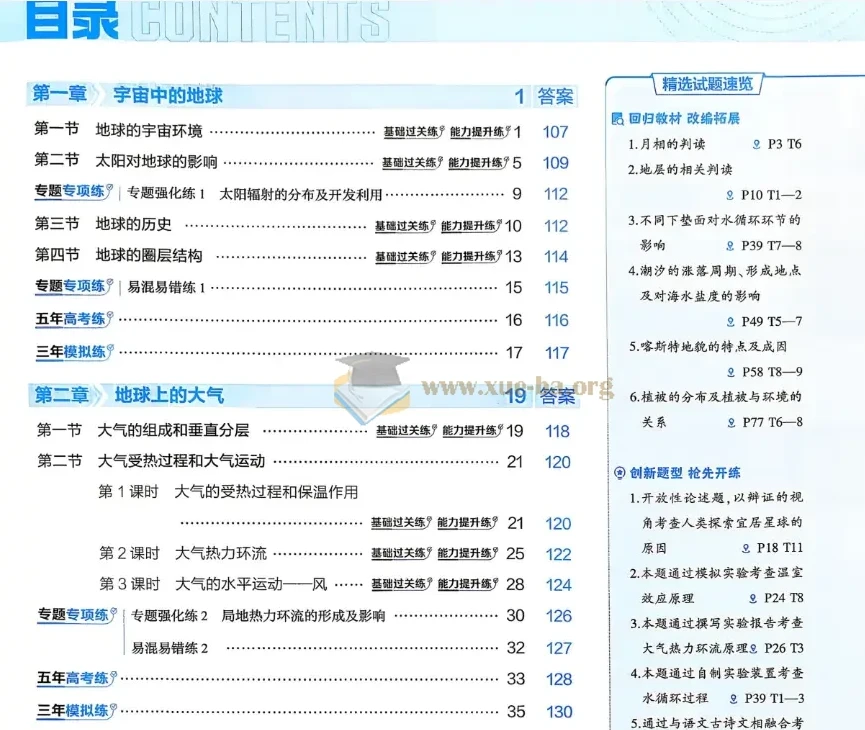The height and width of the screenshot is (730, 865).
Task: Click answer page number 128
Action: 559,679
